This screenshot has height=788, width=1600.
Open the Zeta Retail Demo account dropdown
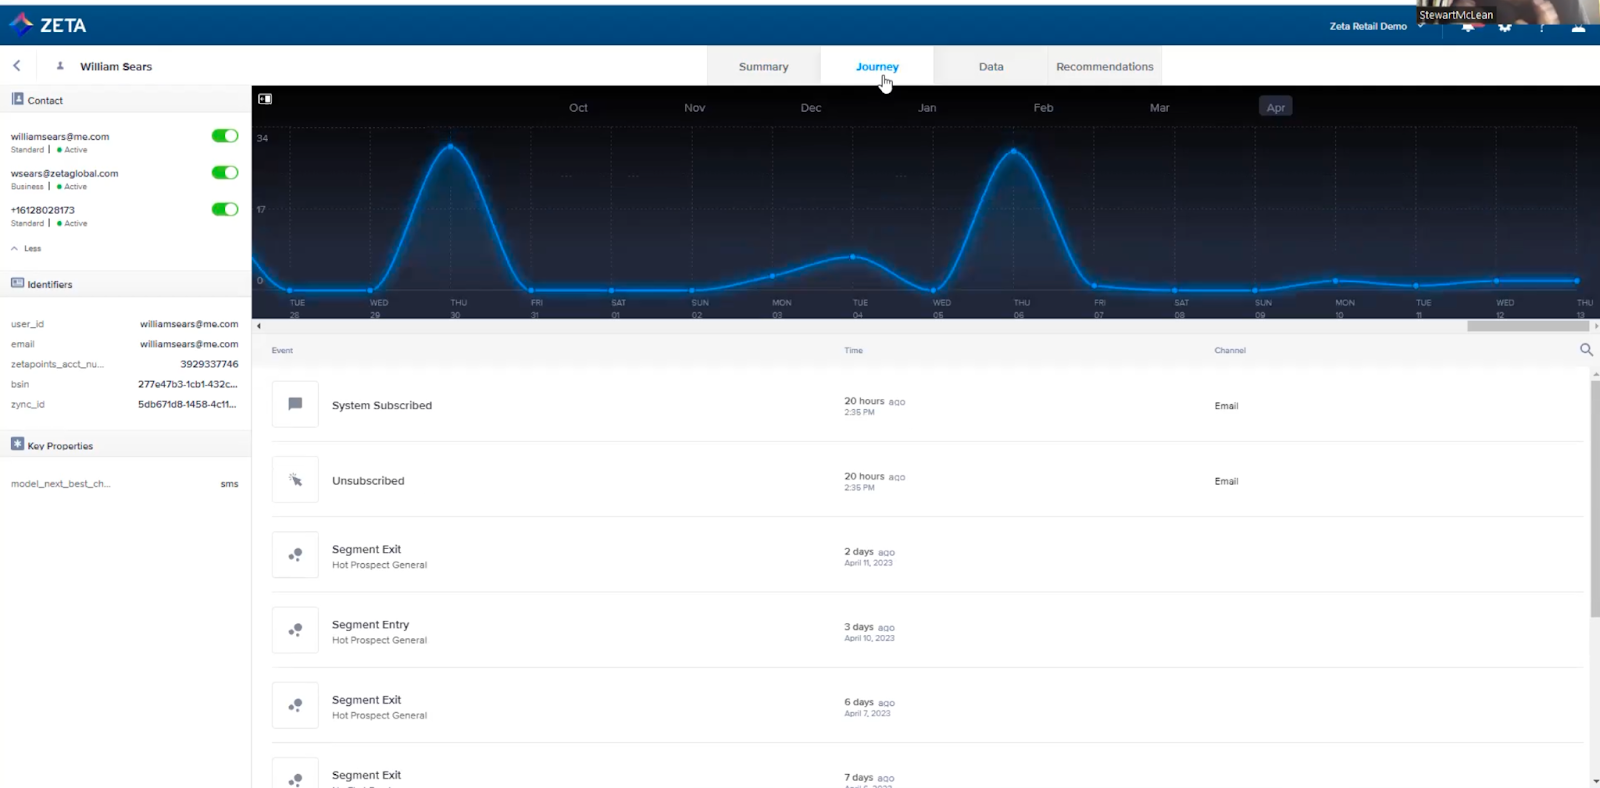pyautogui.click(x=1376, y=26)
